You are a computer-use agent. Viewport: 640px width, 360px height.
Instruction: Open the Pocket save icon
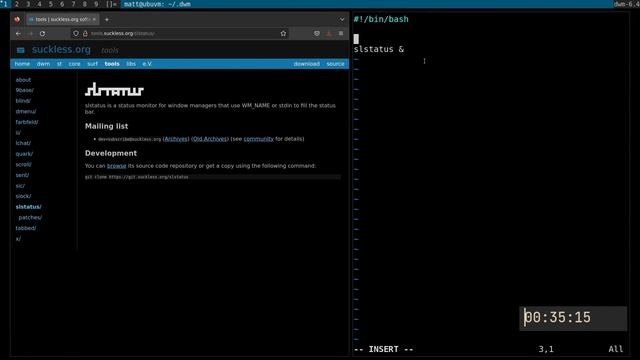pos(317,33)
